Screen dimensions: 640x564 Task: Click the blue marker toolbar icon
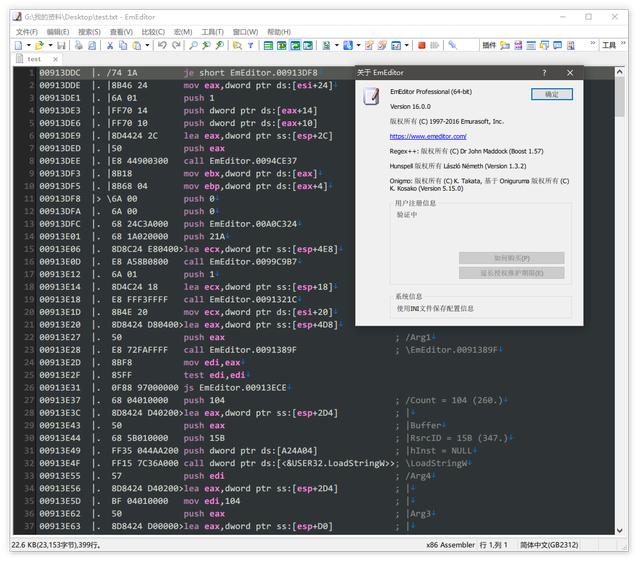tap(348, 45)
